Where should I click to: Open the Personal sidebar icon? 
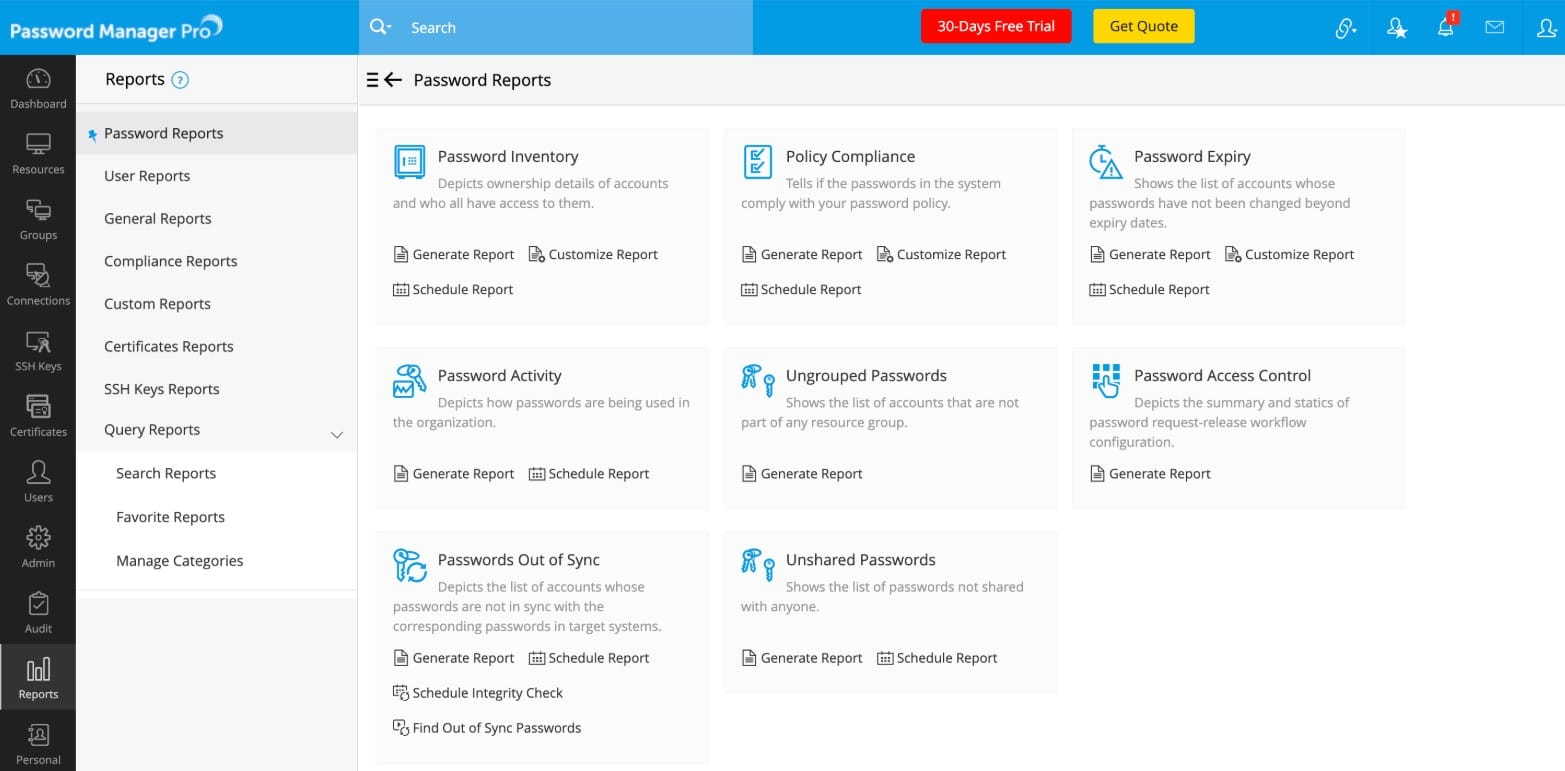coord(38,744)
